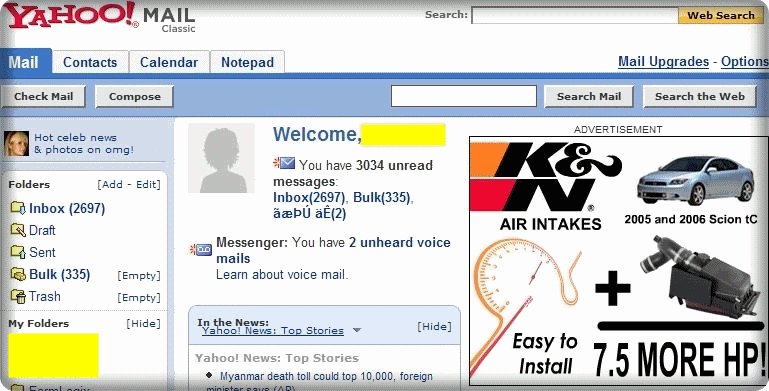Open the 2 unheard voice mails link
Image resolution: width=769 pixels, height=391 pixels.
click(x=333, y=250)
